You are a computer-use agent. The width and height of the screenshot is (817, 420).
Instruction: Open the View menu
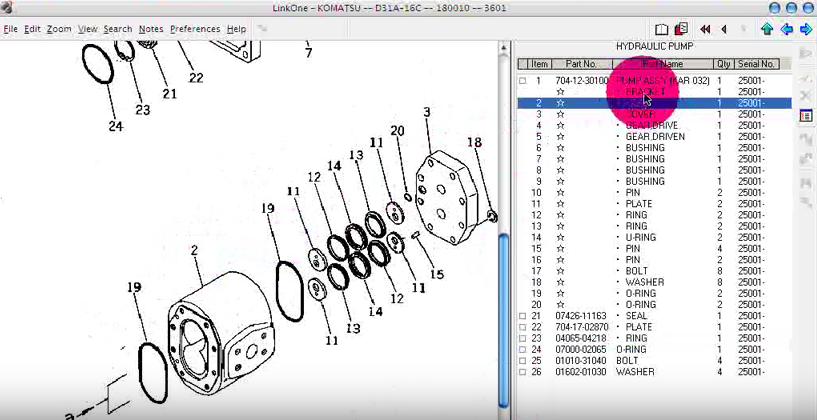(88, 29)
